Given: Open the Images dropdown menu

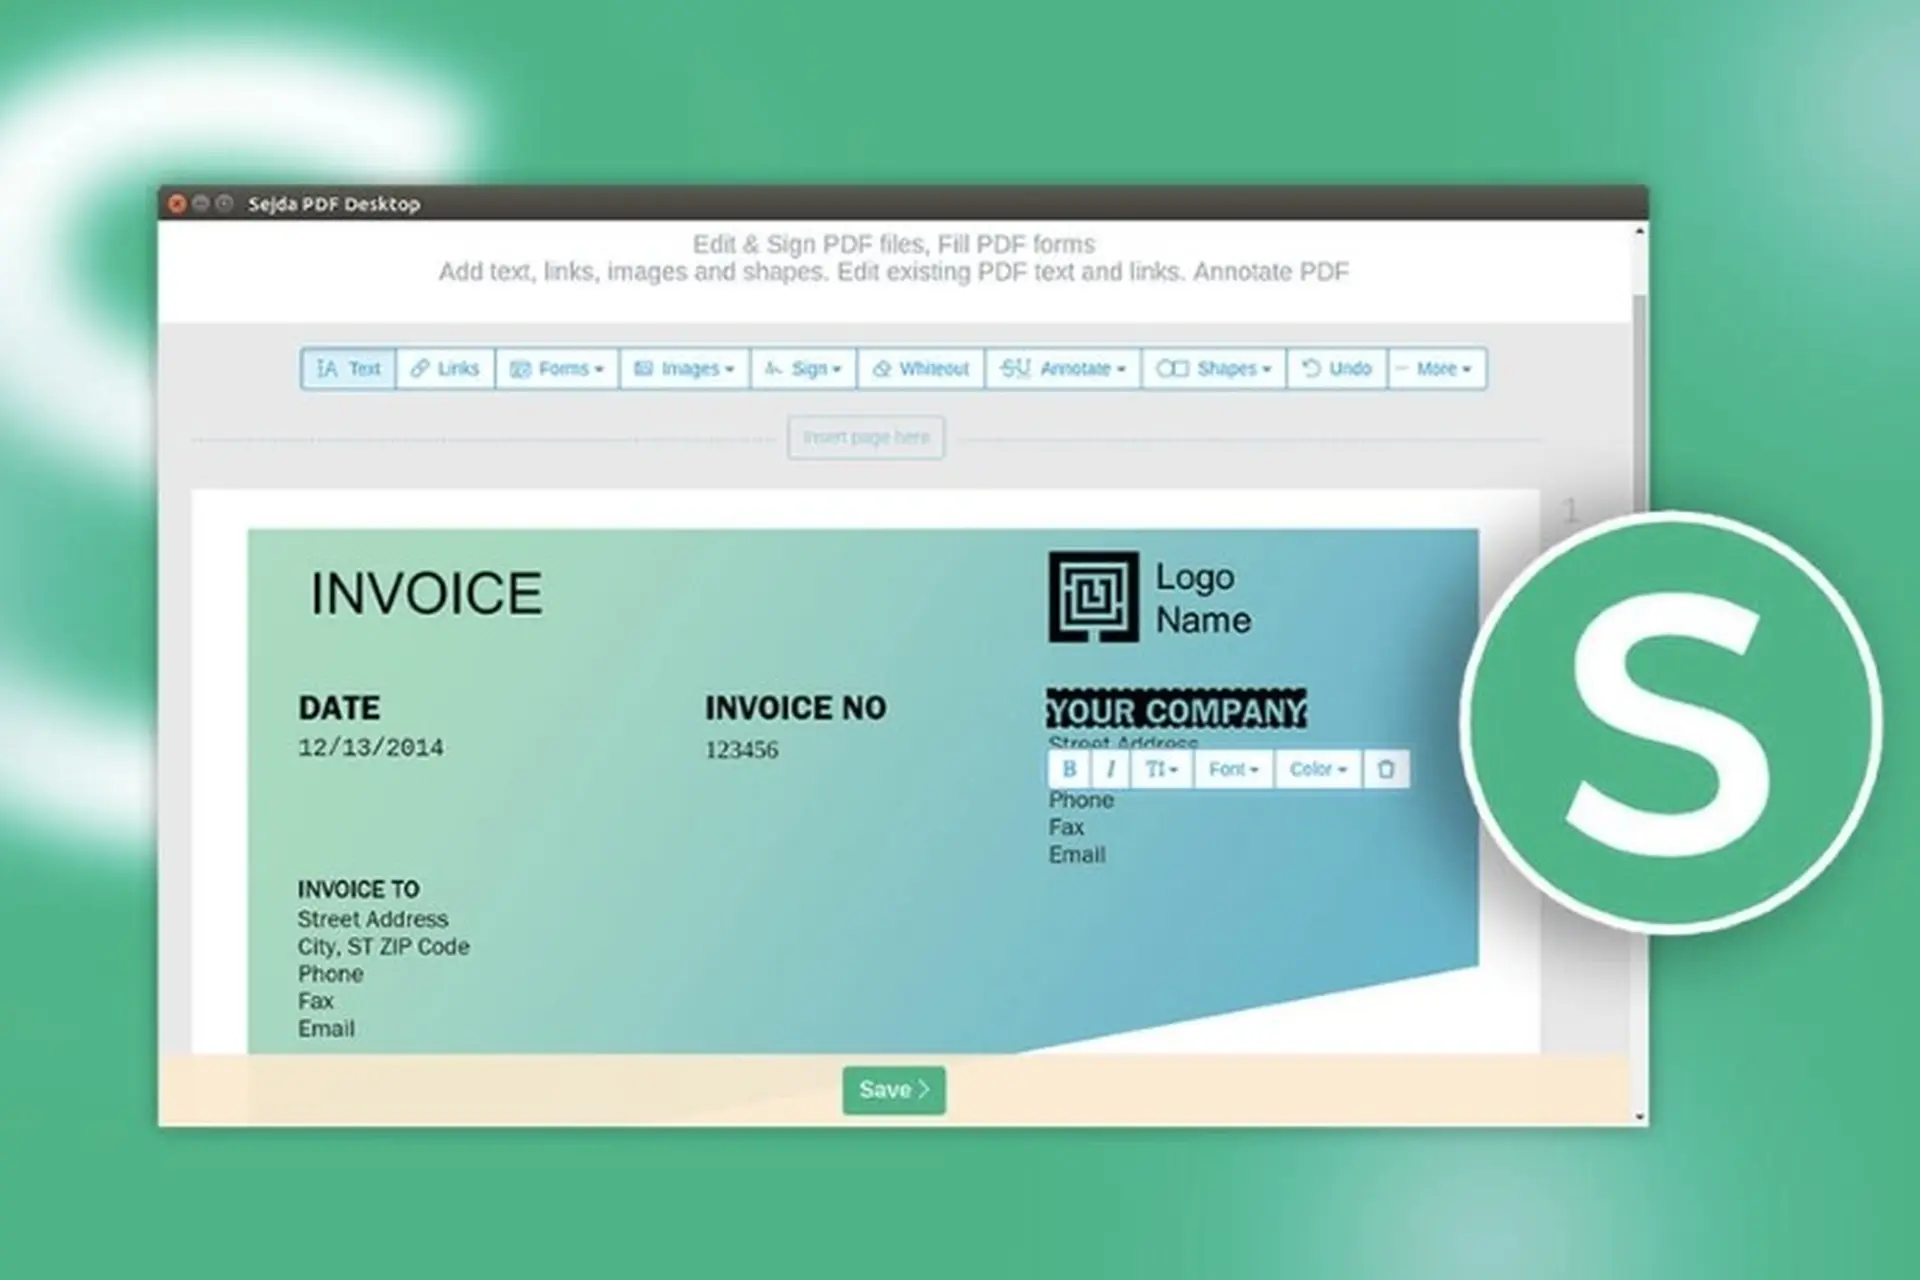Looking at the screenshot, I should pos(685,368).
